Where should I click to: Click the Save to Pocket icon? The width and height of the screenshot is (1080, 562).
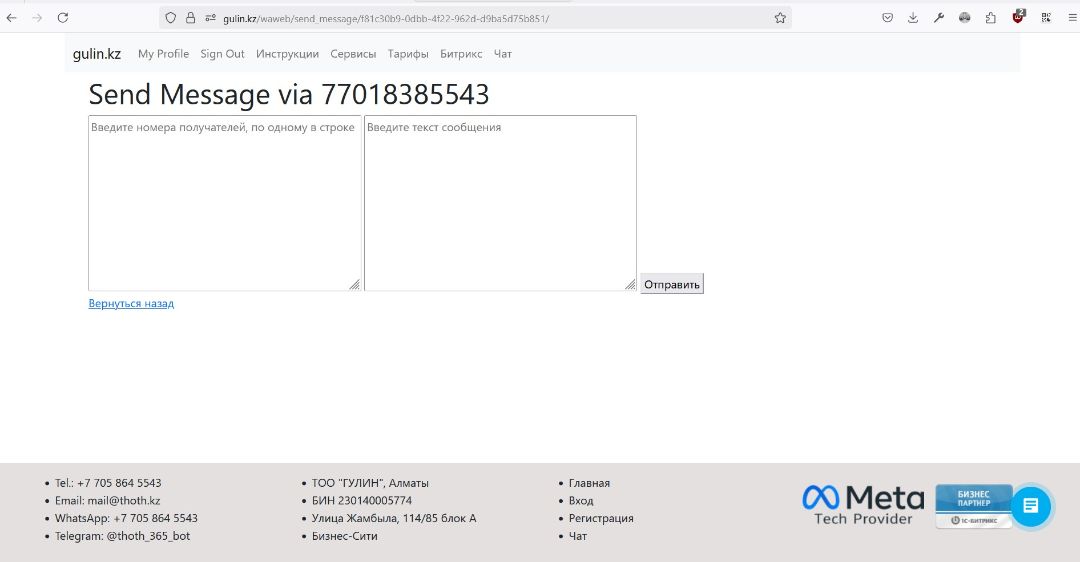[x=887, y=18]
